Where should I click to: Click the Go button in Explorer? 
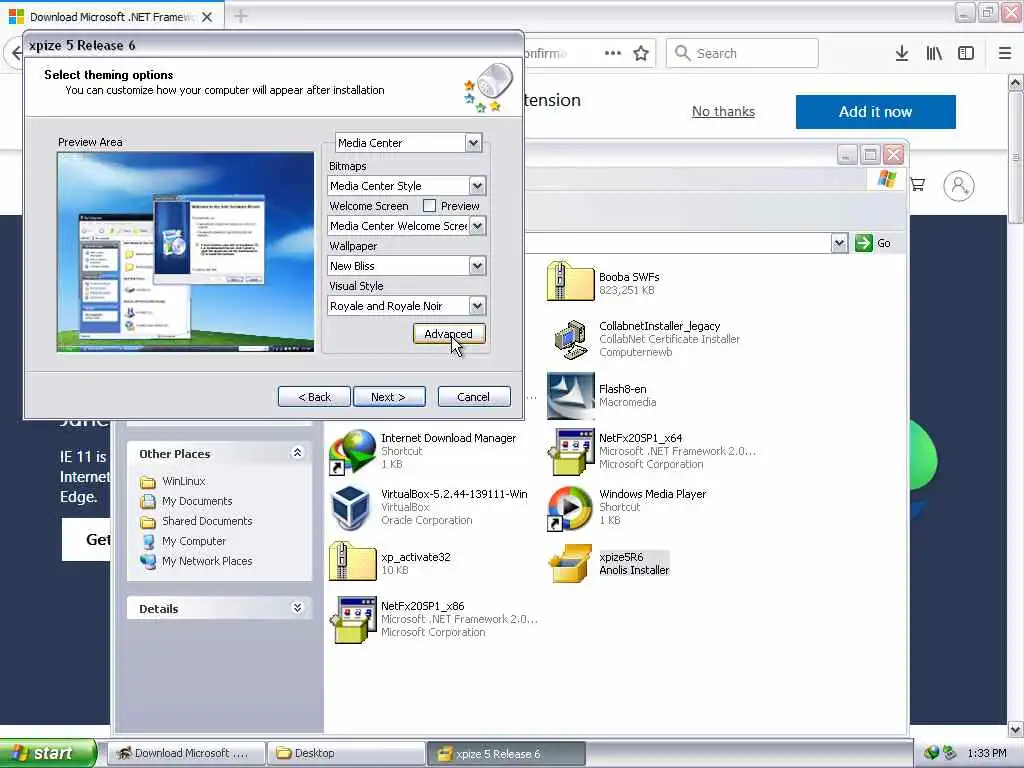873,243
